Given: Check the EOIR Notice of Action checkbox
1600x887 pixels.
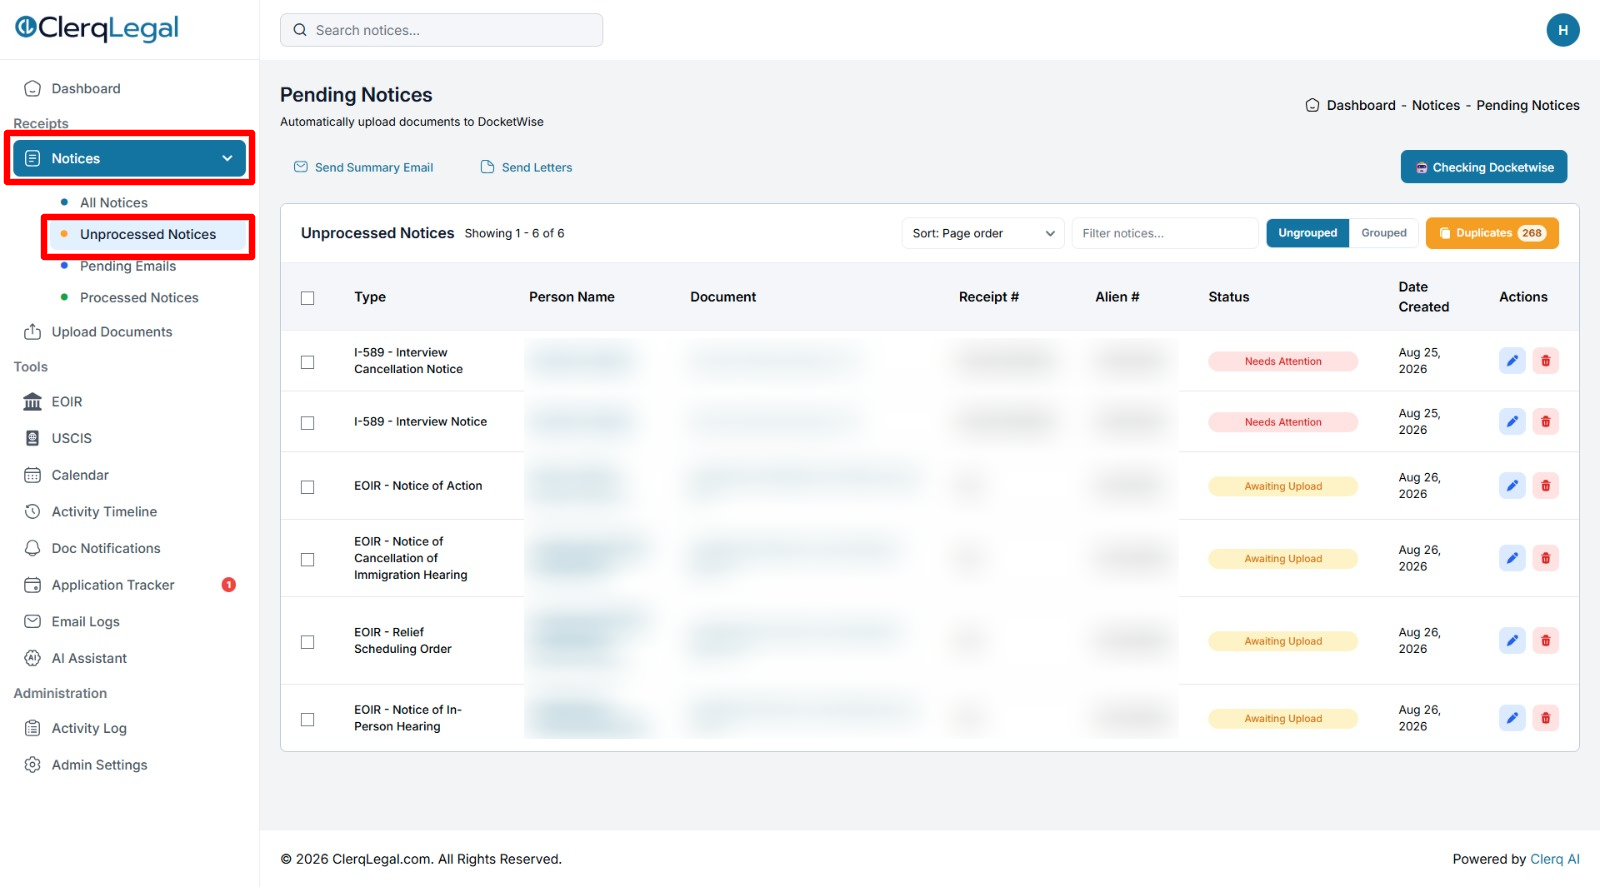Looking at the screenshot, I should tap(308, 487).
